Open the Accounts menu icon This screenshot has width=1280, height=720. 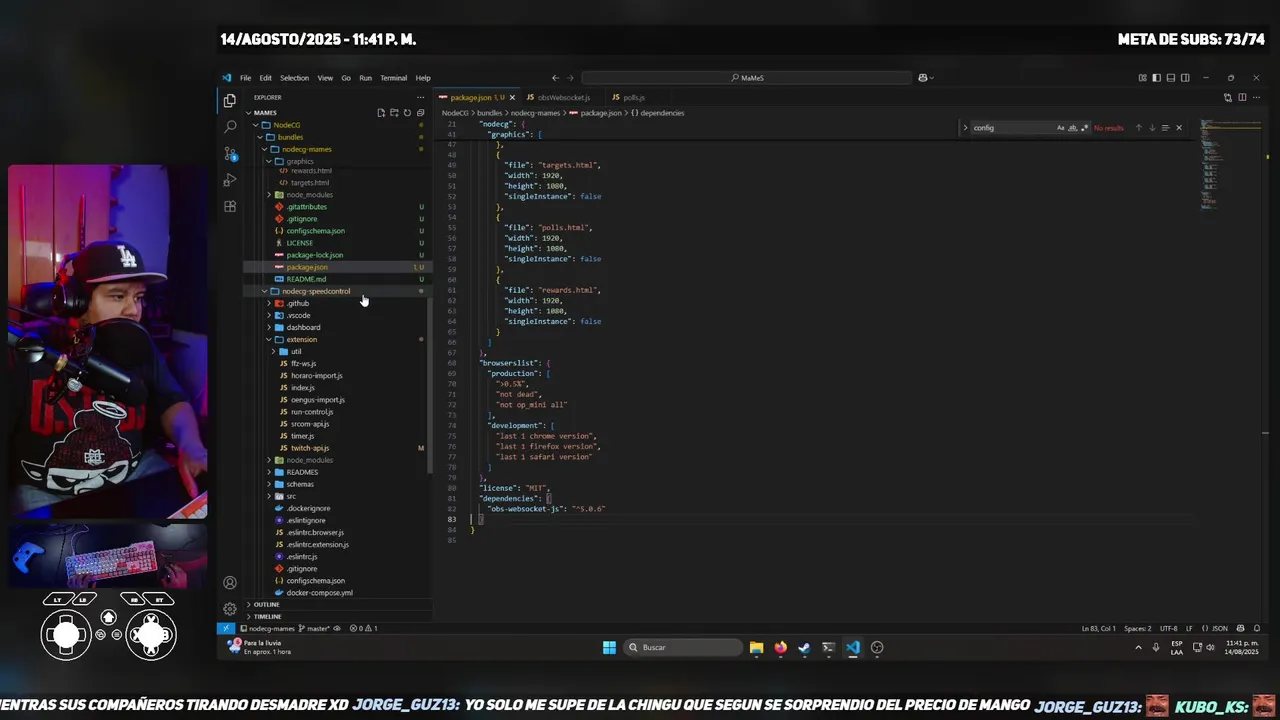click(x=230, y=583)
